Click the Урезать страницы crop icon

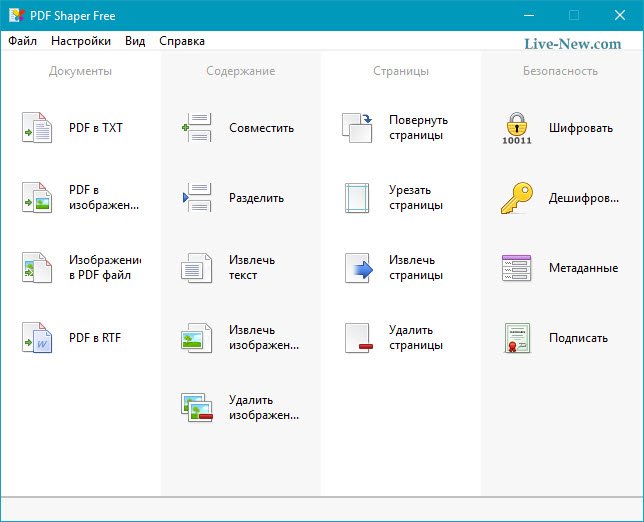coord(357,198)
